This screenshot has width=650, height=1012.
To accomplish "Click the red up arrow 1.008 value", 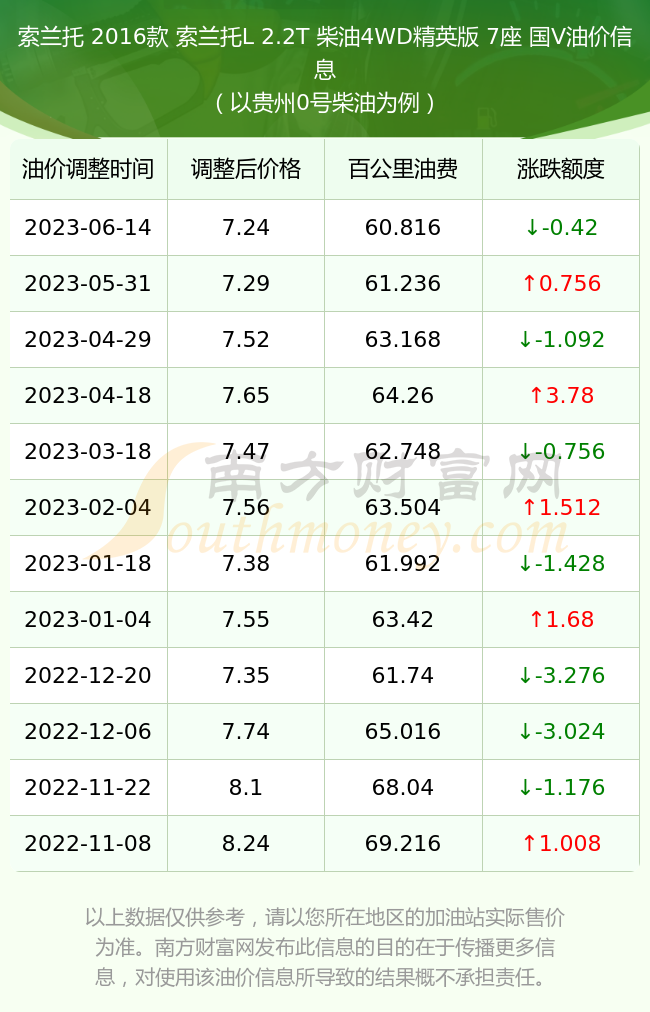I will pos(561,844).
